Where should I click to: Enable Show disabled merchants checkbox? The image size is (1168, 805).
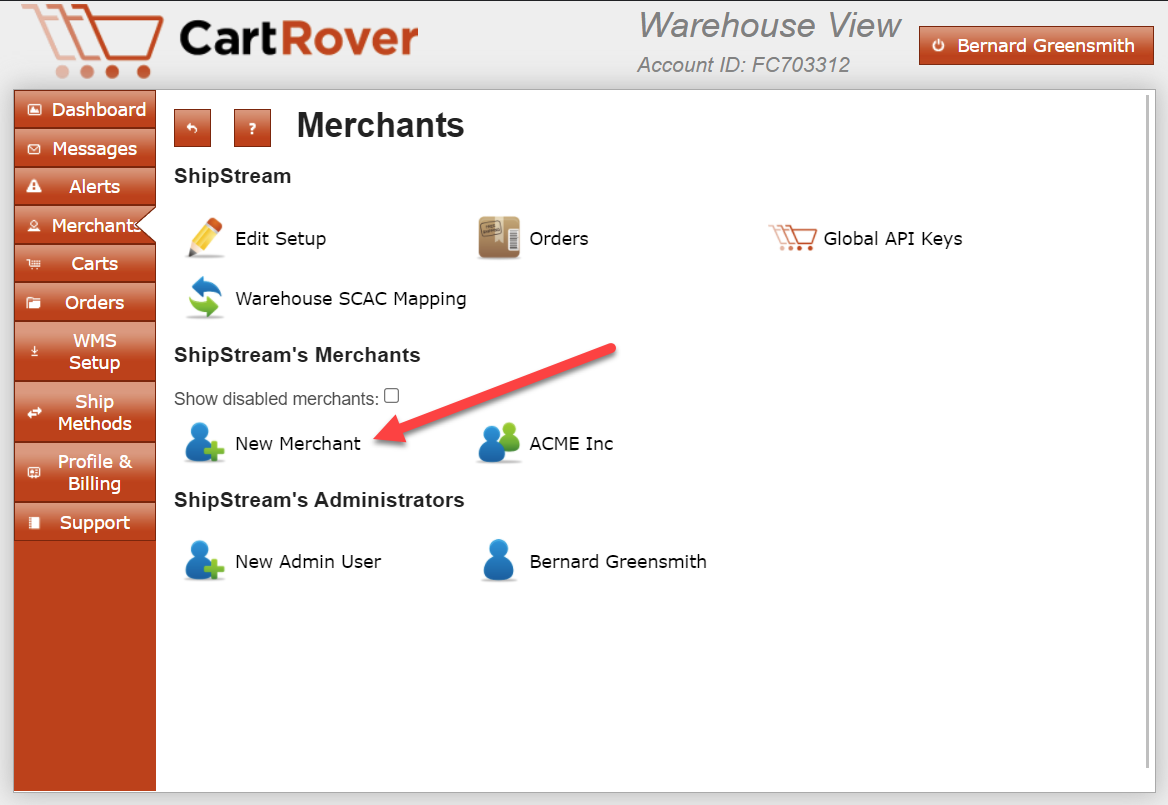[x=392, y=396]
